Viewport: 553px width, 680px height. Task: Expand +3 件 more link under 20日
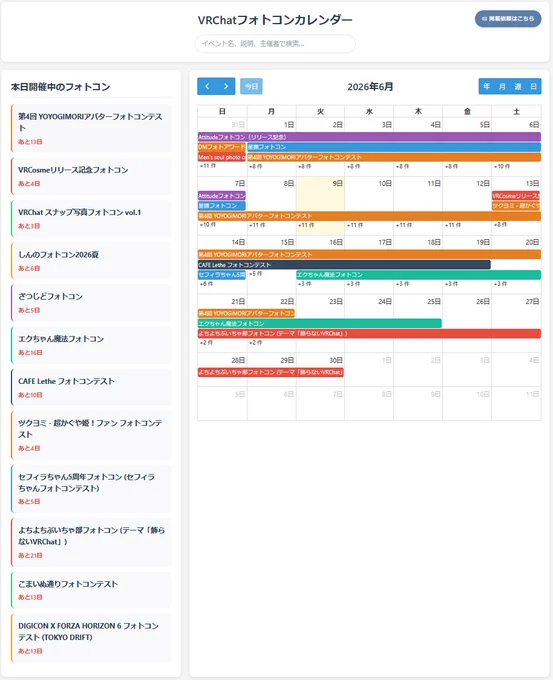point(501,284)
